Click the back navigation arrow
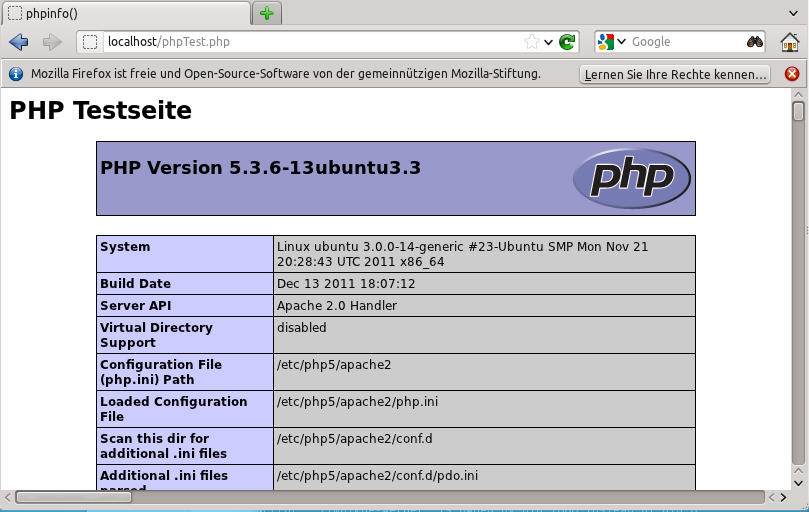Image resolution: width=809 pixels, height=512 pixels. click(x=18, y=42)
